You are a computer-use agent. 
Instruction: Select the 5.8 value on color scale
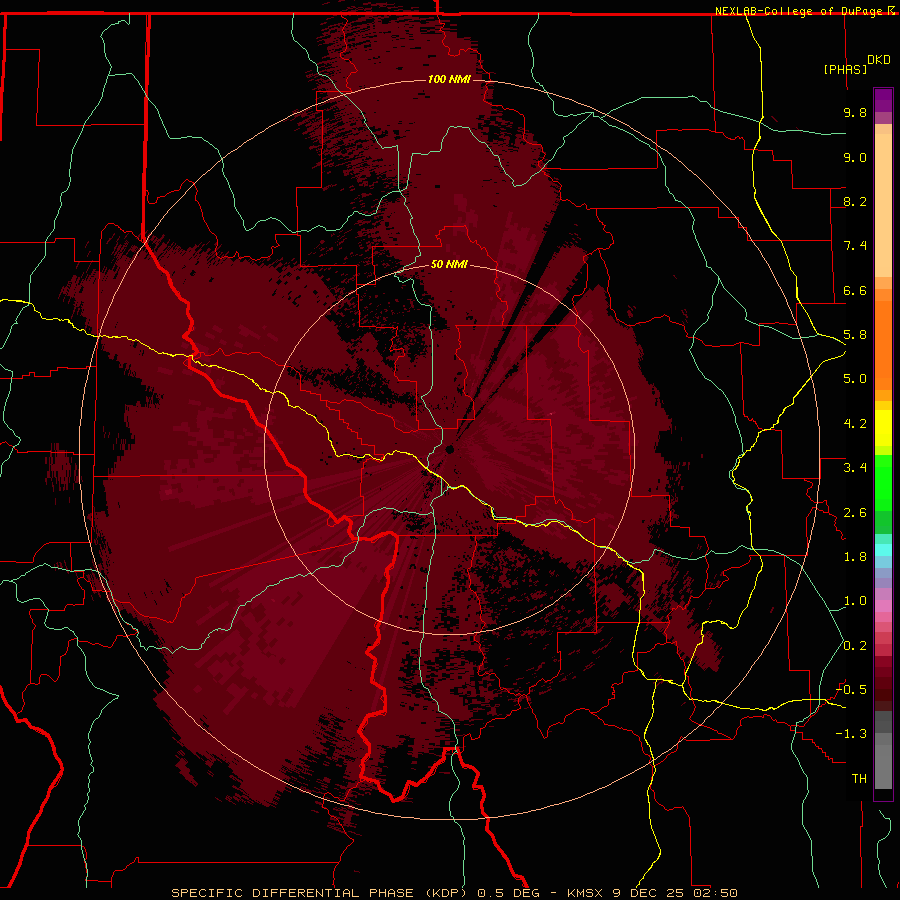click(855, 335)
